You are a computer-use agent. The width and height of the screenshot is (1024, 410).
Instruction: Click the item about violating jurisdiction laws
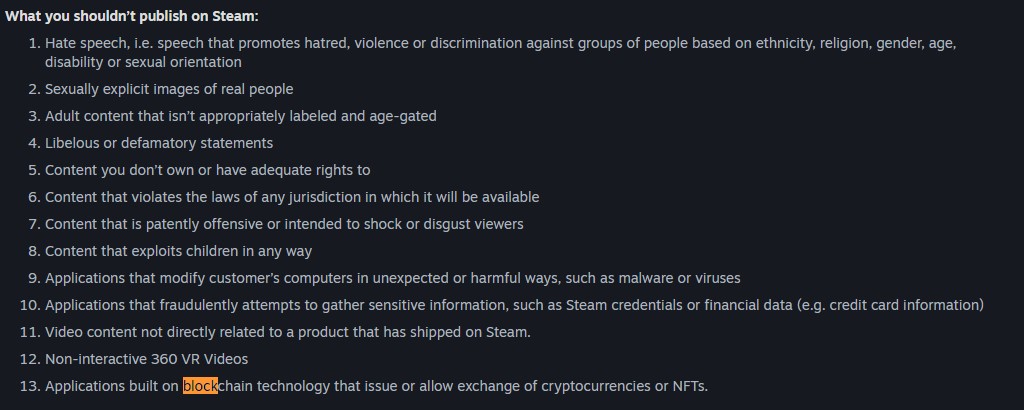pos(292,197)
